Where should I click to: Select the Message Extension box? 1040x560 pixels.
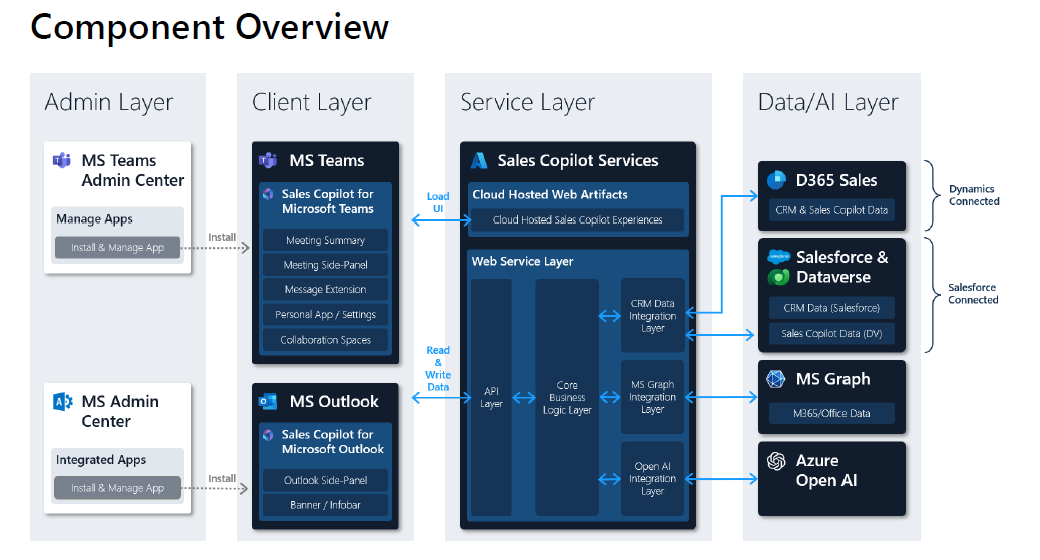pyautogui.click(x=325, y=289)
